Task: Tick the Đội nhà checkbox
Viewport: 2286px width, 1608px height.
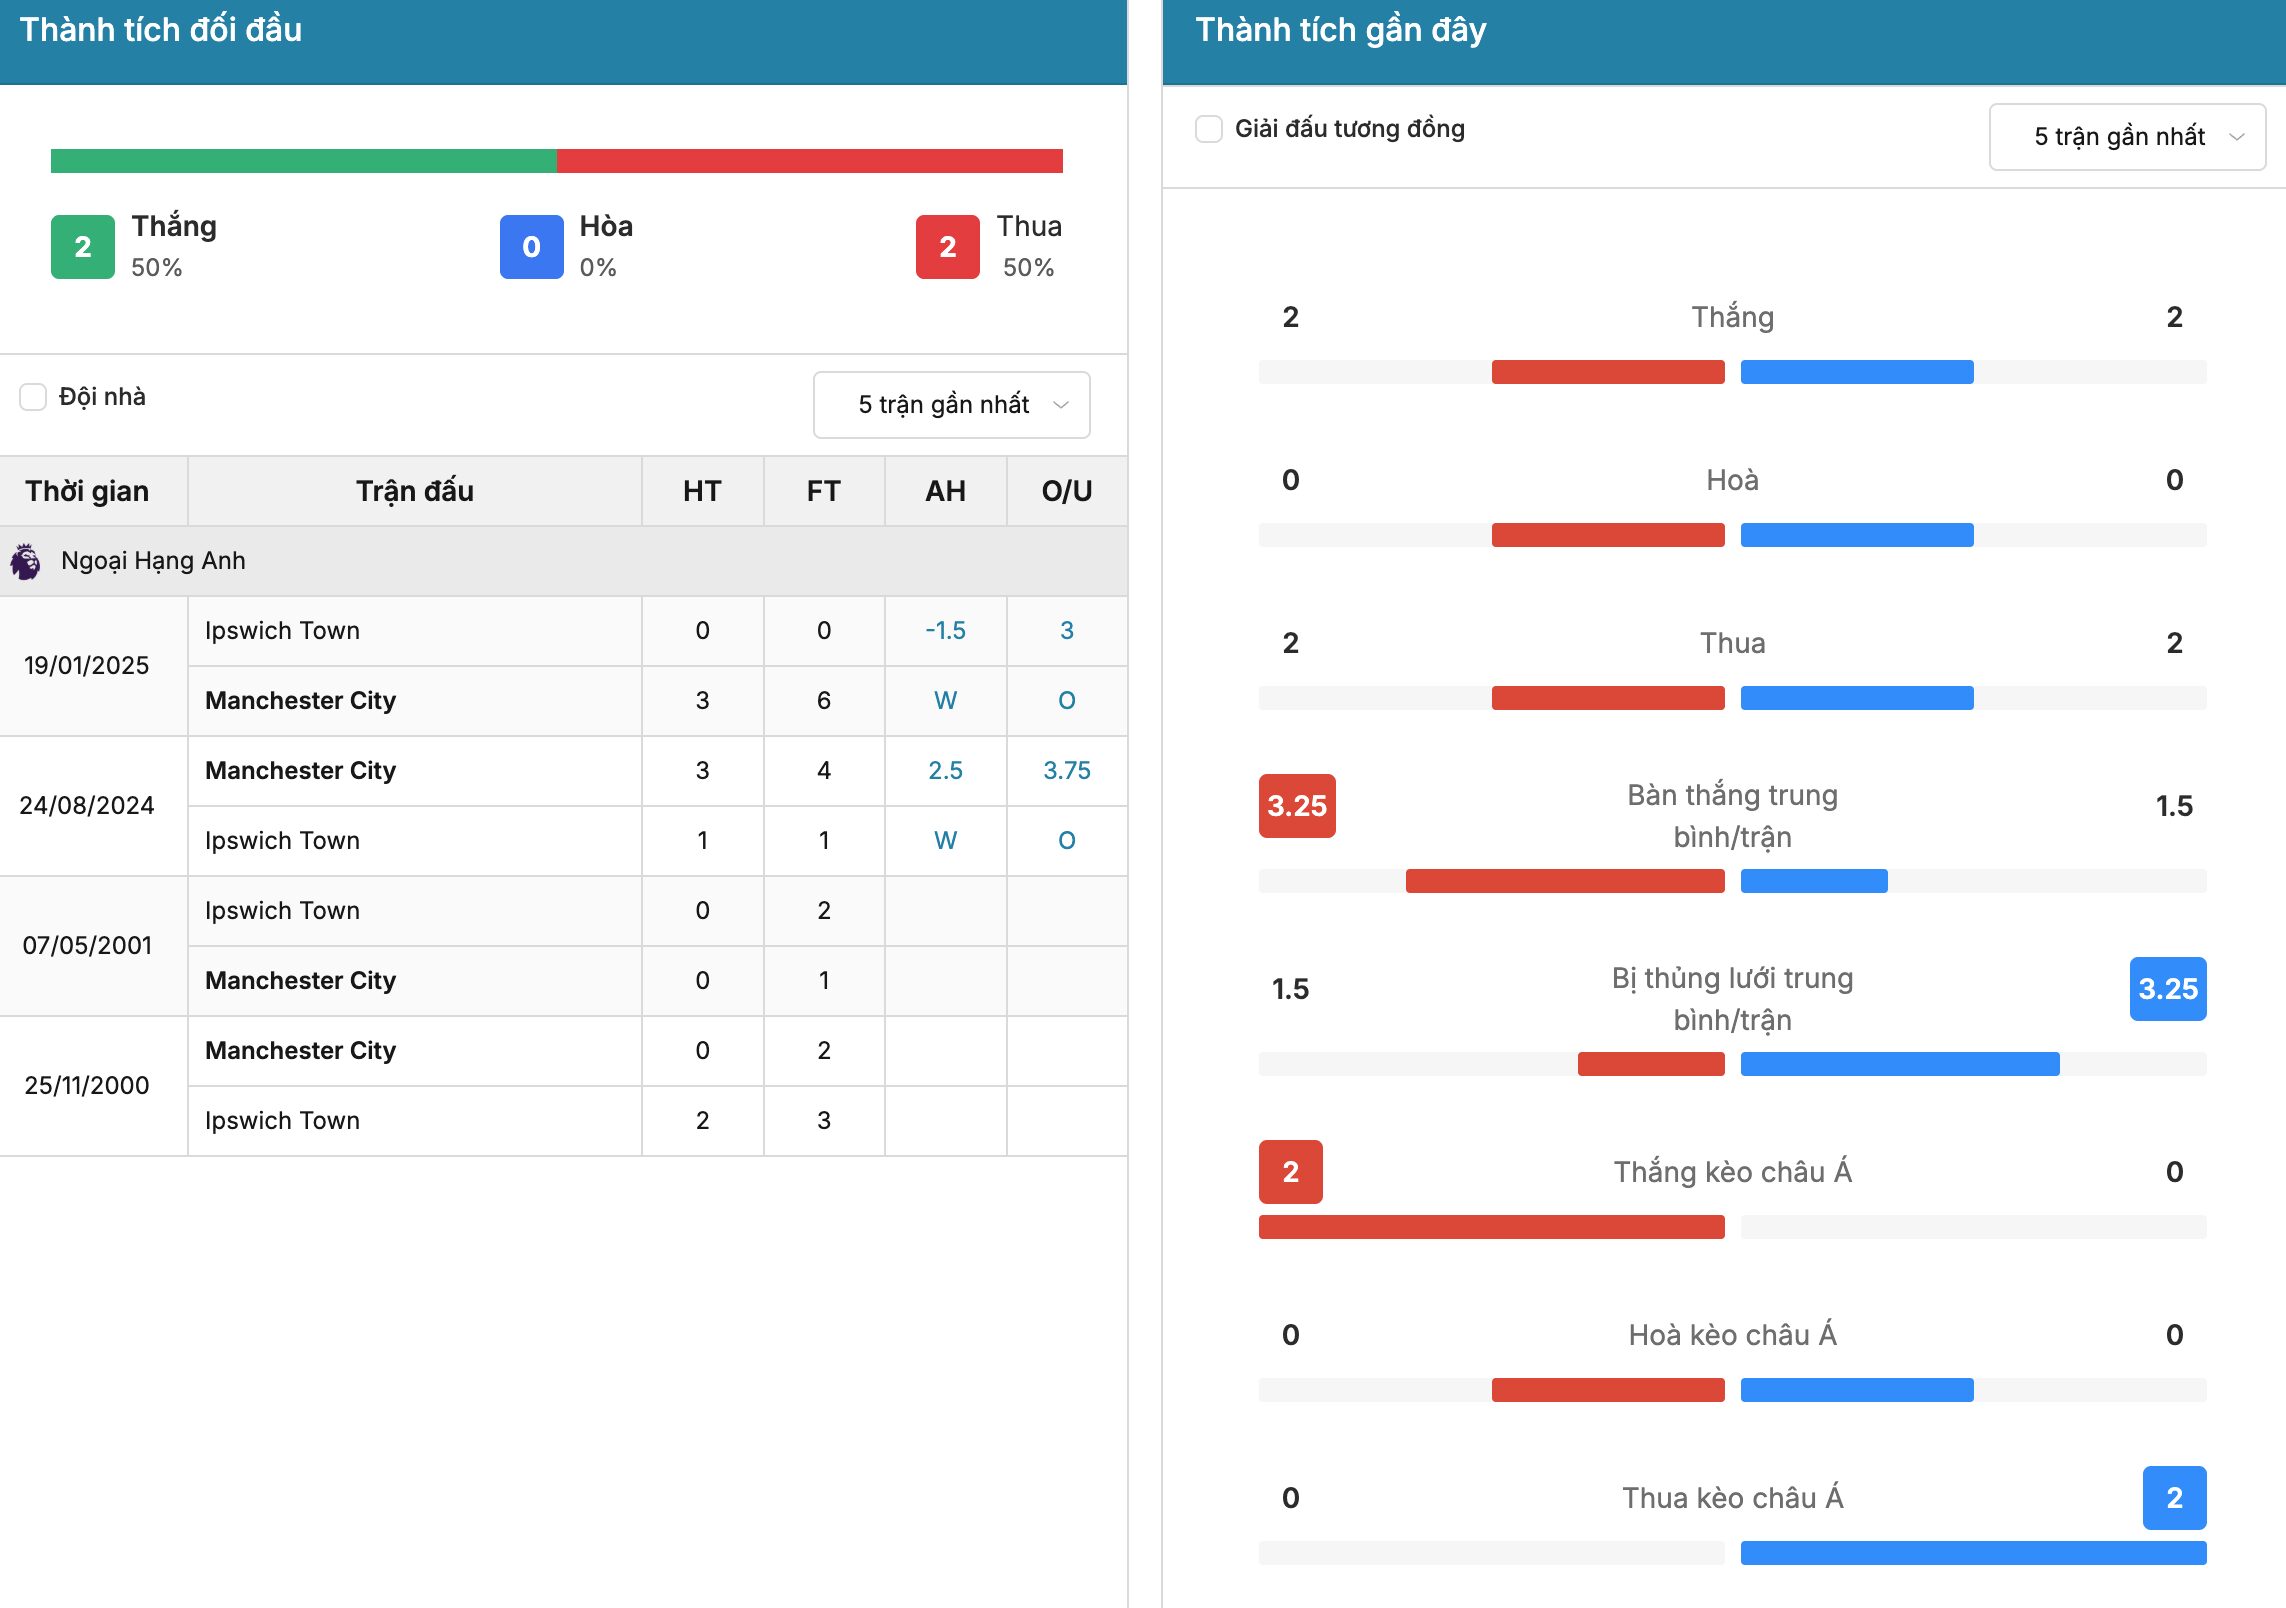Action: click(x=33, y=397)
